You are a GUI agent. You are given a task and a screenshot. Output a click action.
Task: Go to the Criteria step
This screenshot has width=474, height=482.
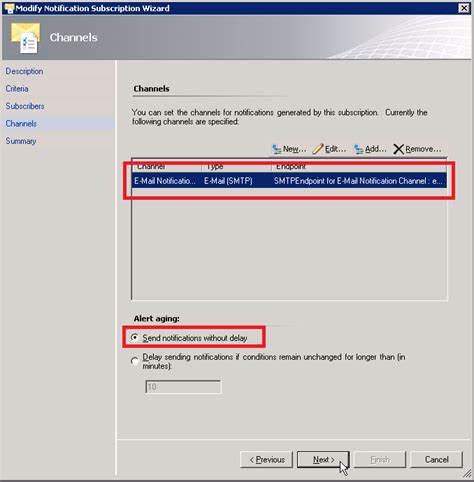tap(17, 89)
